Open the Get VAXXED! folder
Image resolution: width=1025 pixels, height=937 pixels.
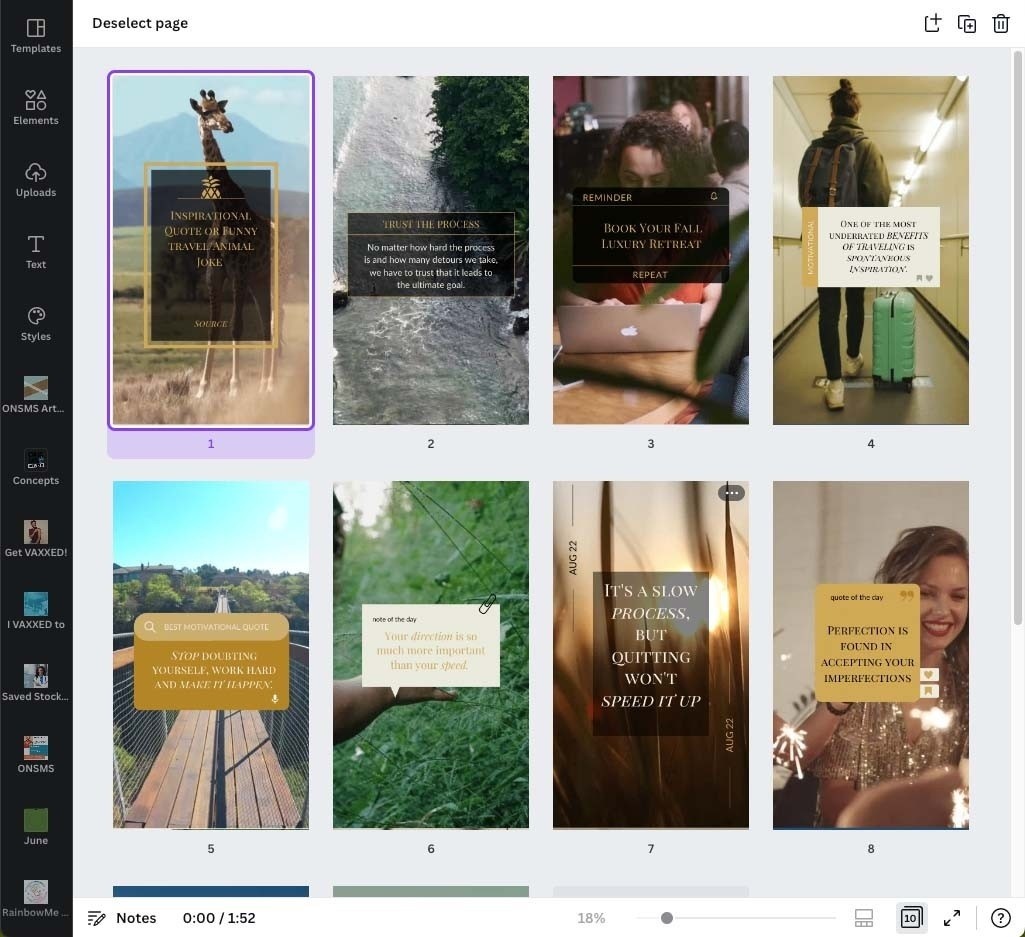36,538
